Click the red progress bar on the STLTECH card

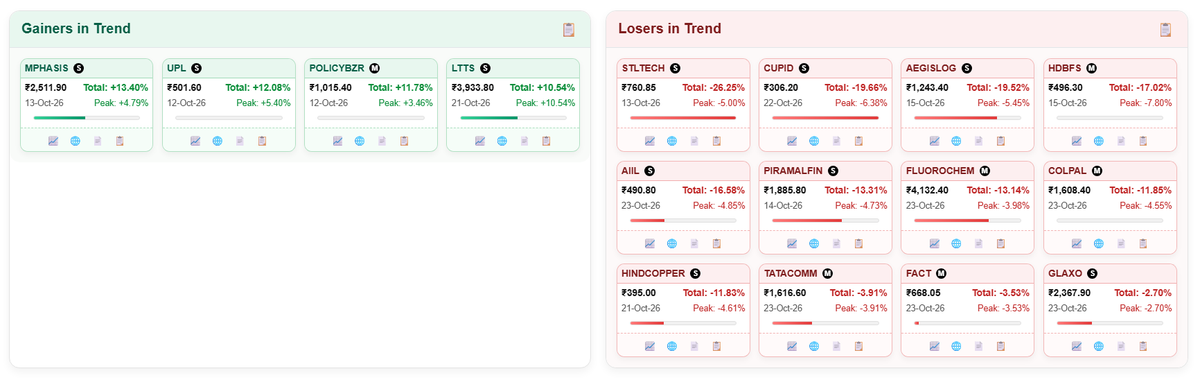(683, 118)
